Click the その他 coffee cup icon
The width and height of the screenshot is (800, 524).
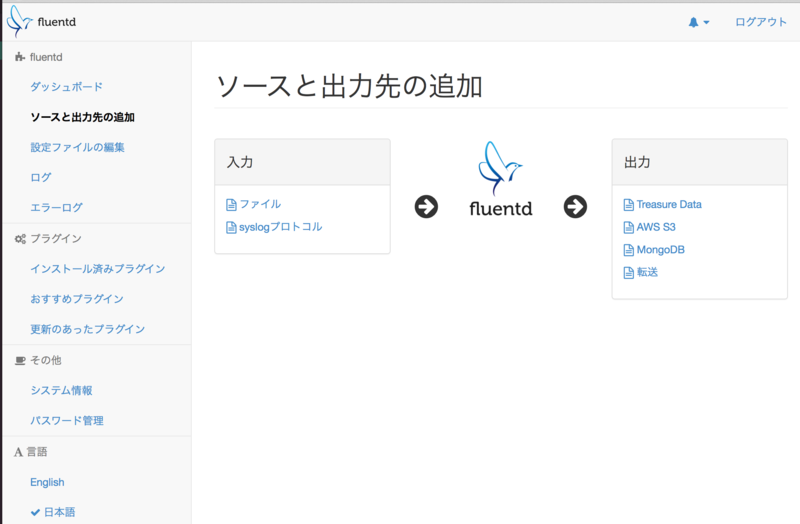(20, 361)
